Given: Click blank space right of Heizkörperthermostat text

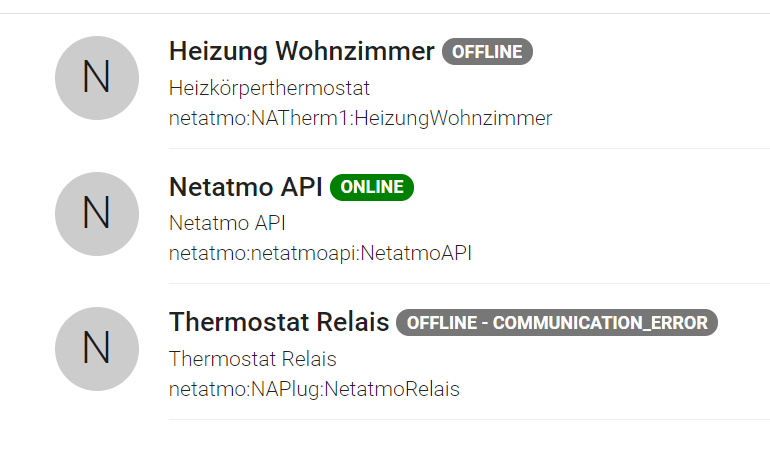Looking at the screenshot, I should point(570,88).
